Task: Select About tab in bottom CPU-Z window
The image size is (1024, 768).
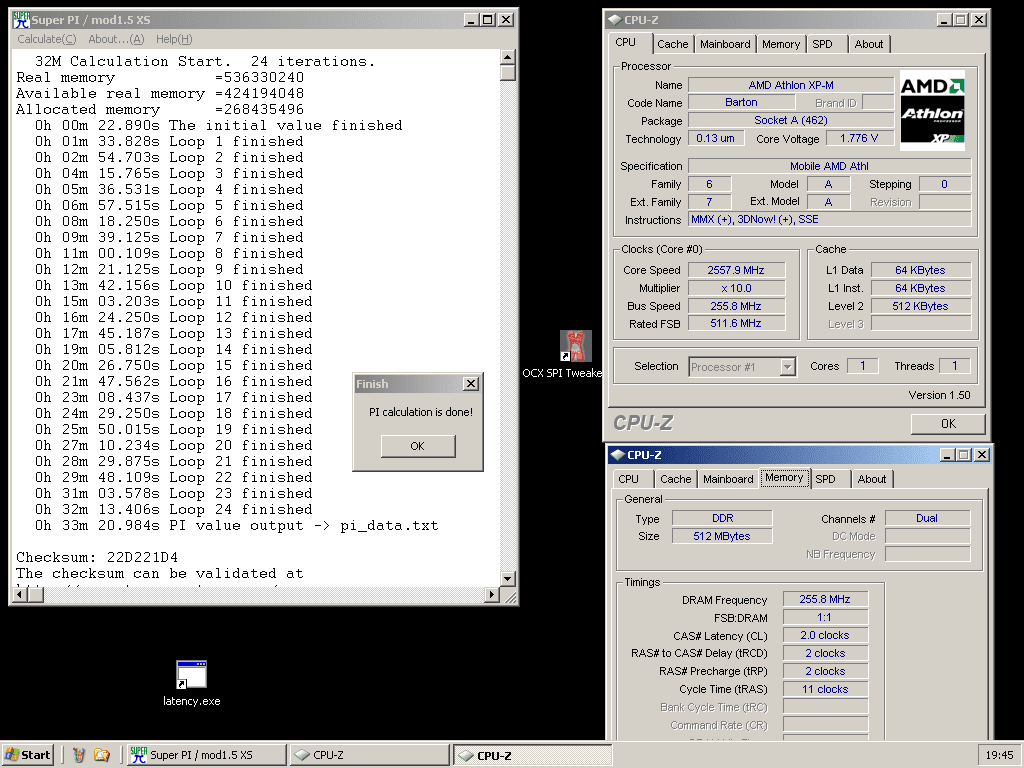Action: coord(872,479)
